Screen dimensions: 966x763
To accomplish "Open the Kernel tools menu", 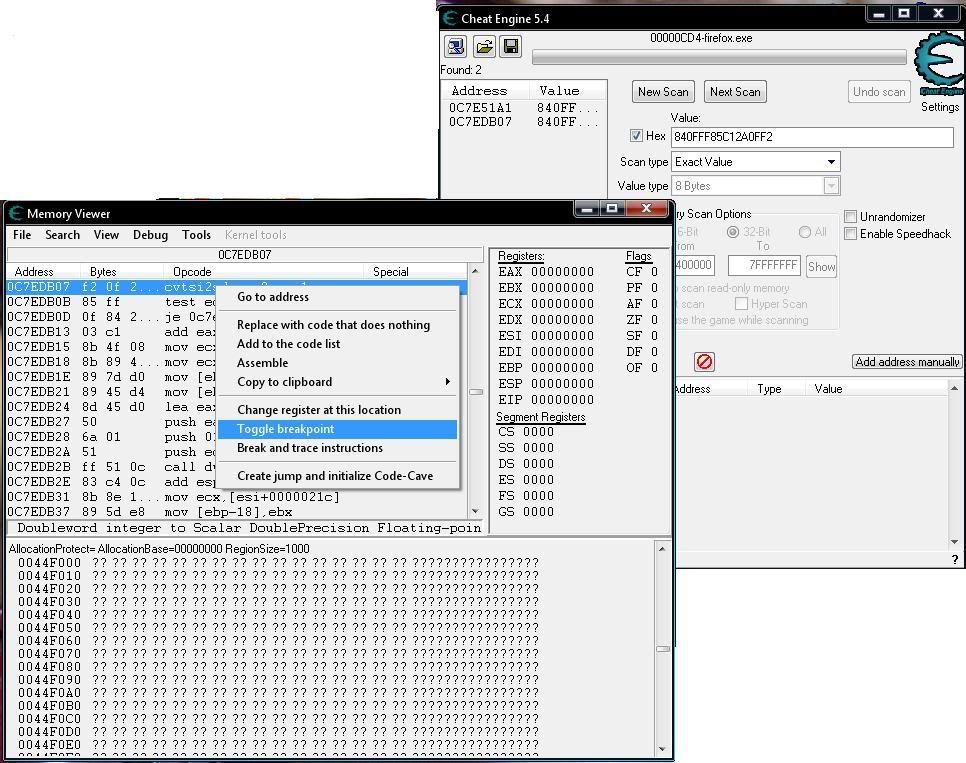I will [x=255, y=235].
